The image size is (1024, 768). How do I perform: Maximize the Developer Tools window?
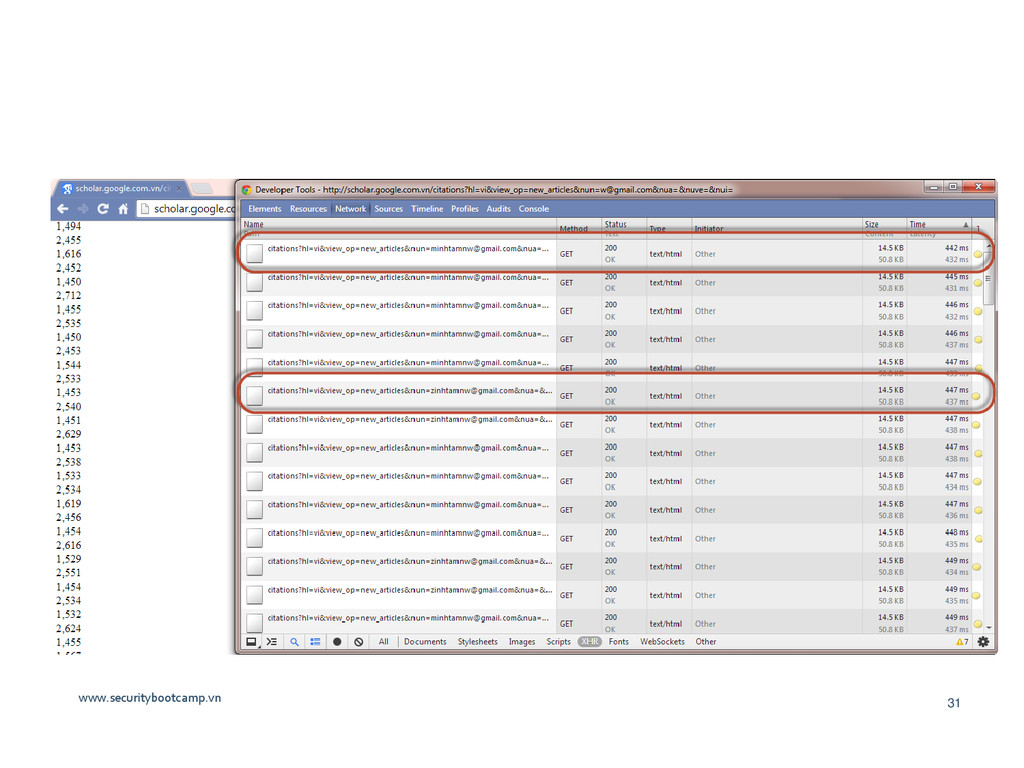pyautogui.click(x=953, y=187)
